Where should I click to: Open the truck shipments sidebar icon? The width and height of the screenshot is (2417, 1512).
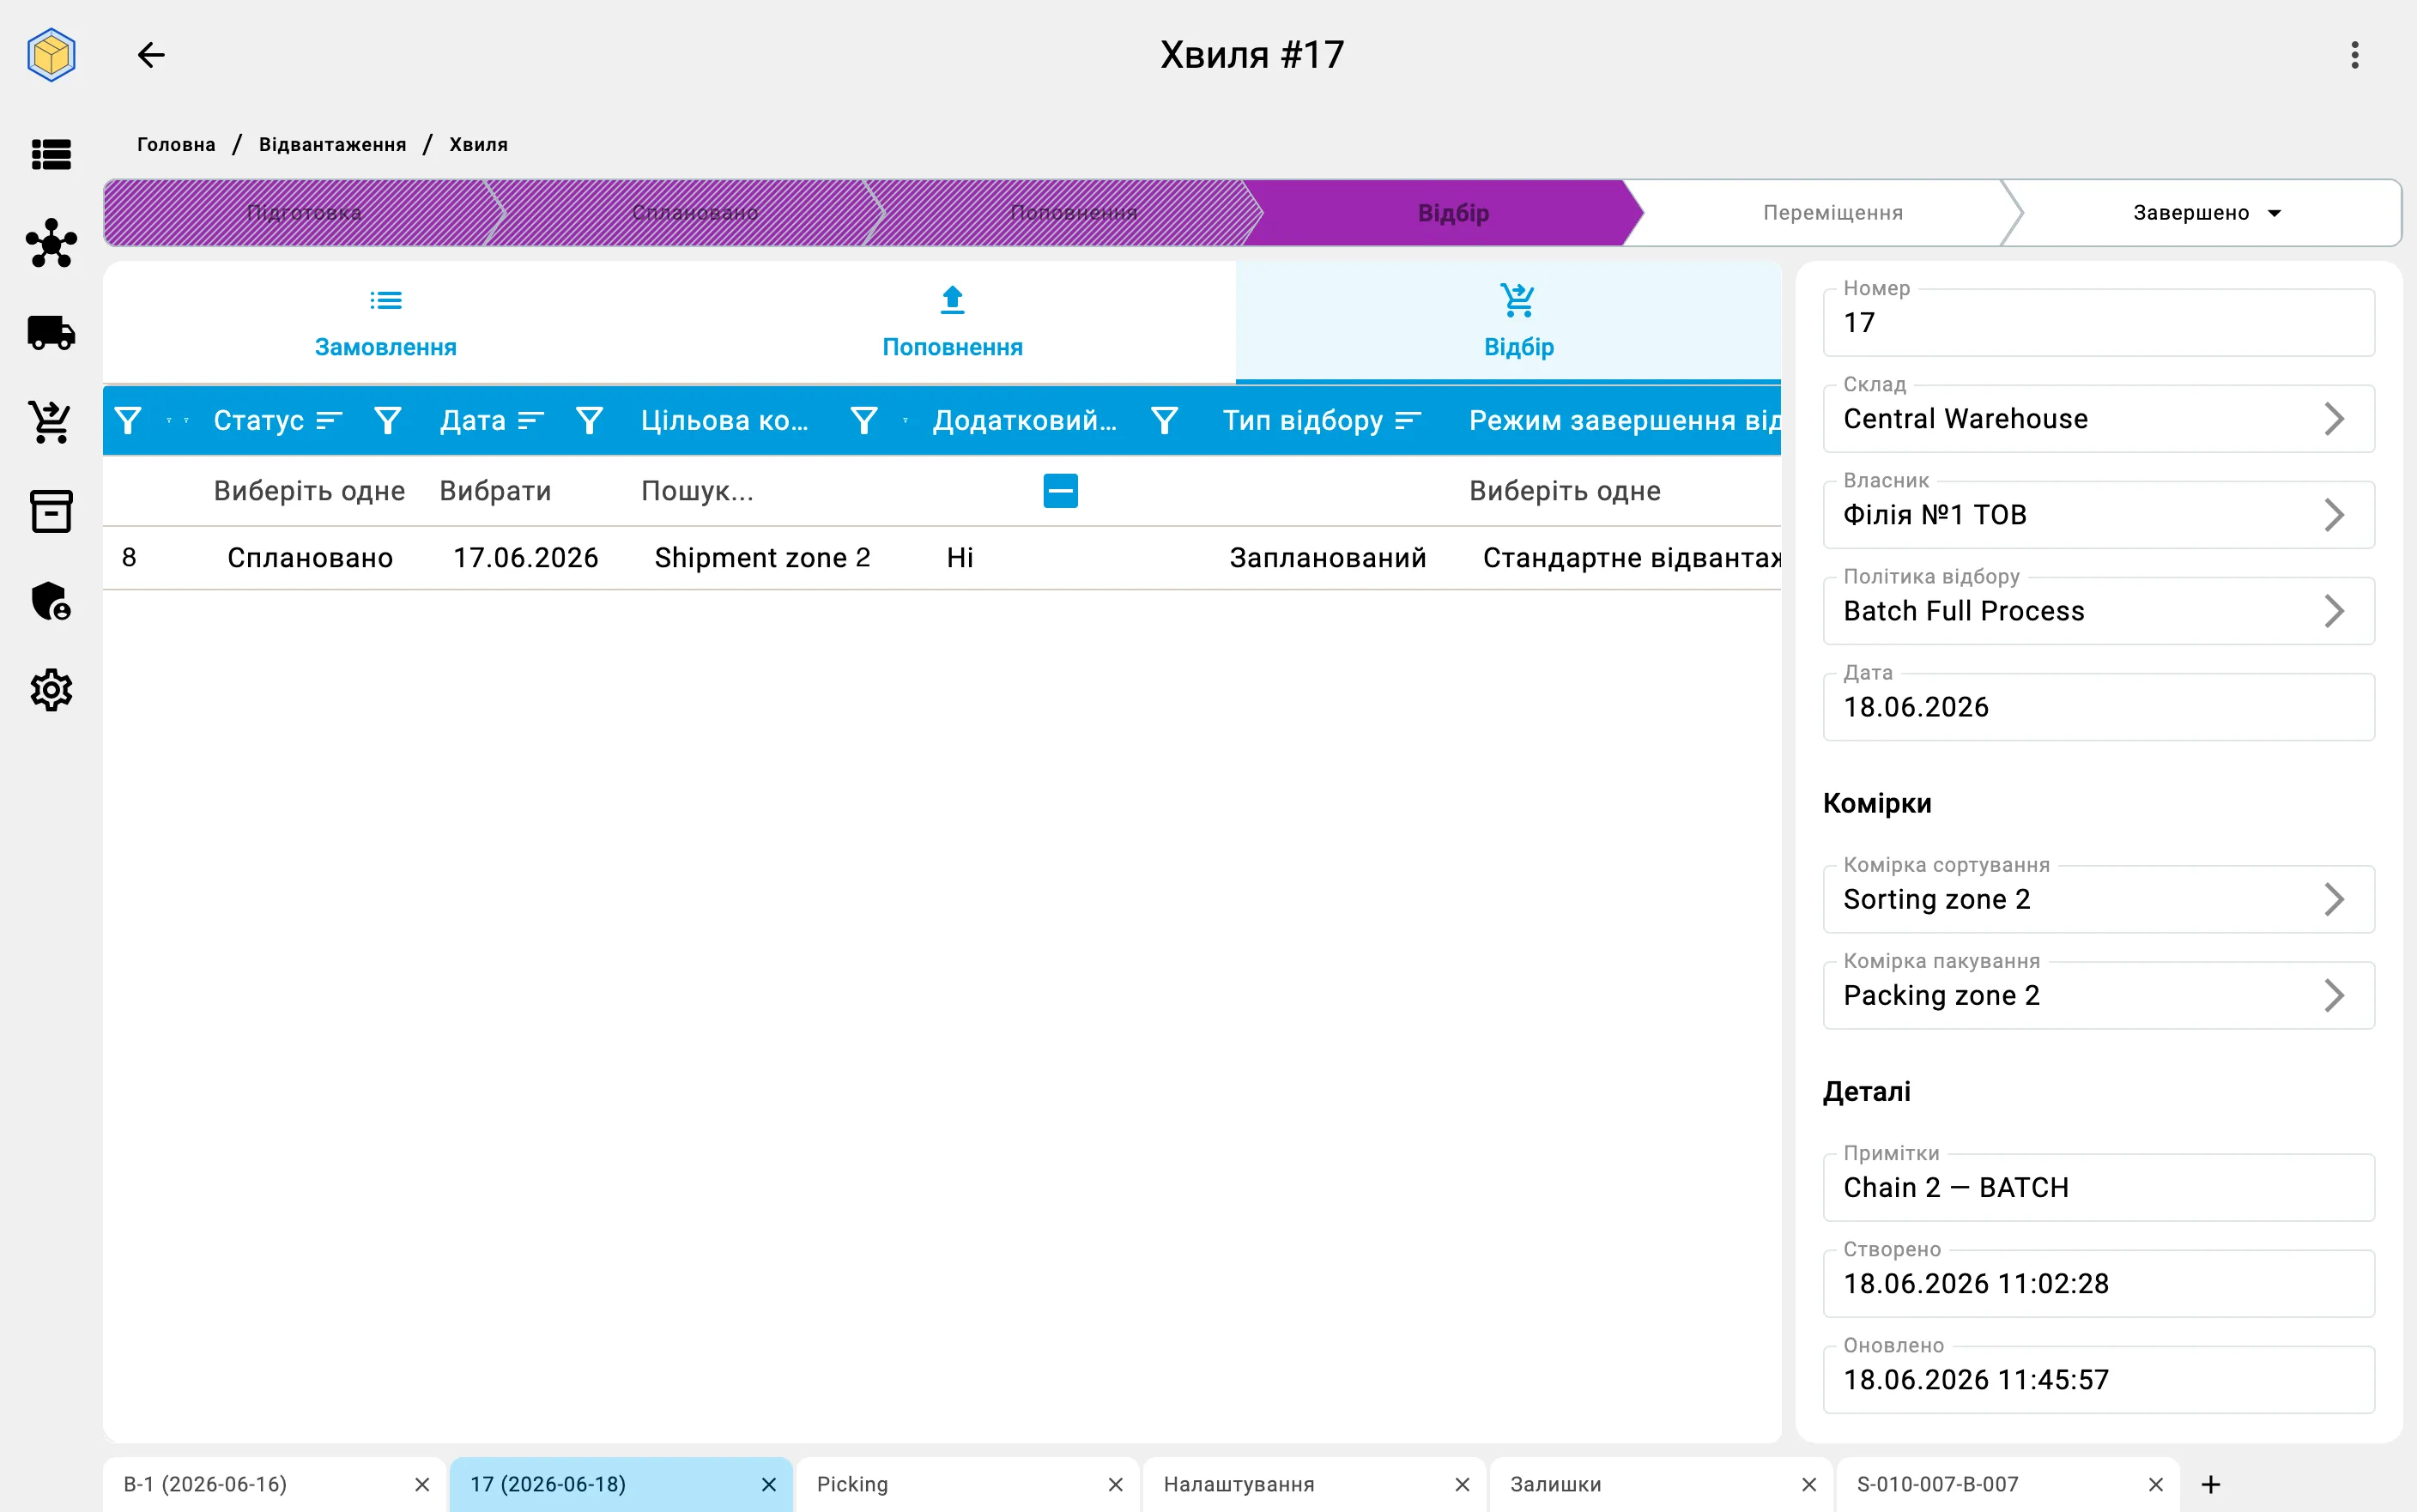[51, 332]
